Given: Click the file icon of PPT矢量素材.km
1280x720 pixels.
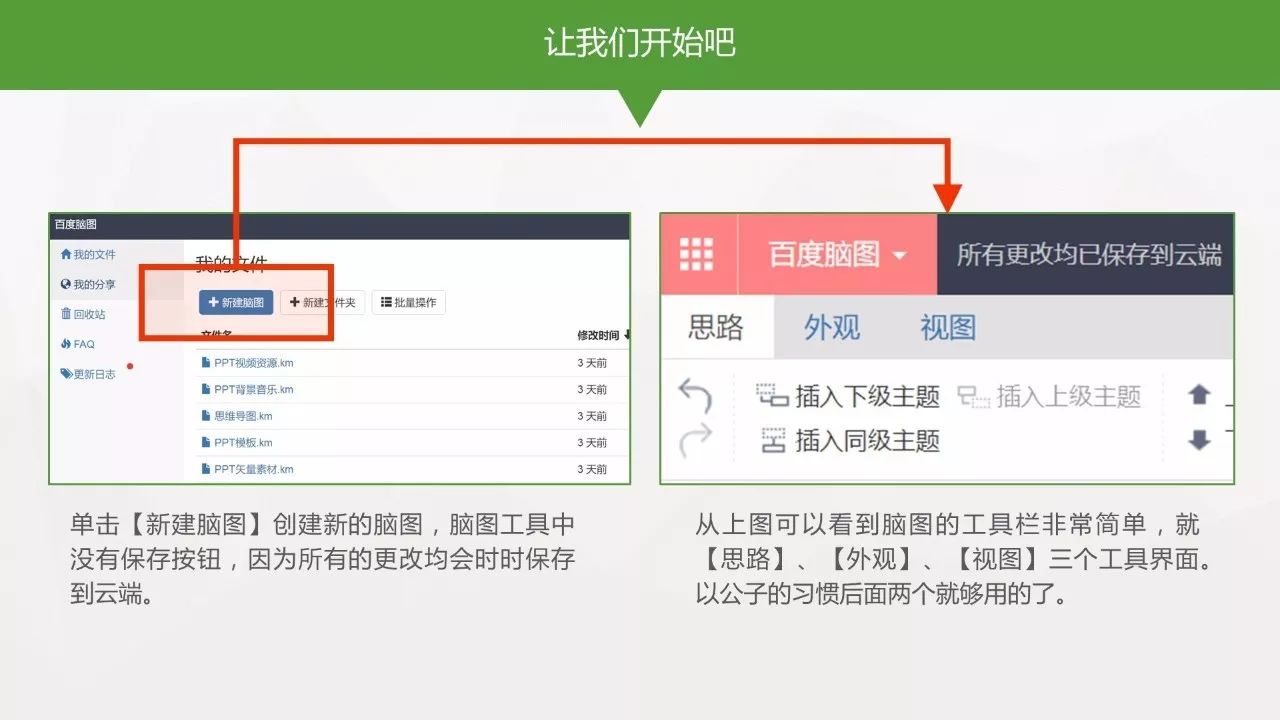Looking at the screenshot, I should 206,469.
